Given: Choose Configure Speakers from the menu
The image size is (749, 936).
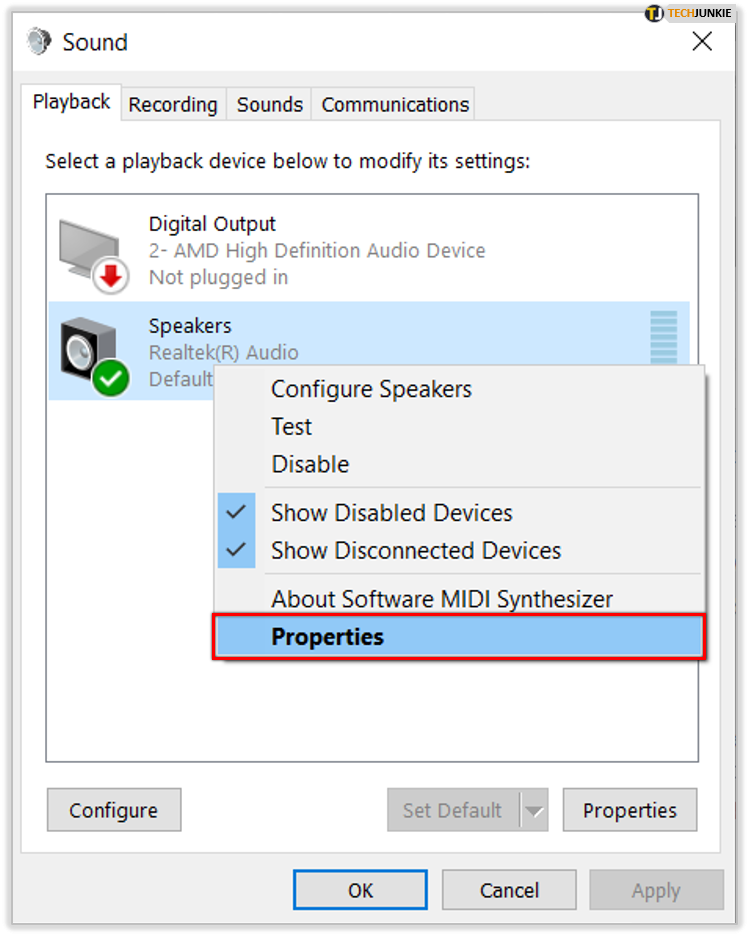Looking at the screenshot, I should [x=370, y=389].
